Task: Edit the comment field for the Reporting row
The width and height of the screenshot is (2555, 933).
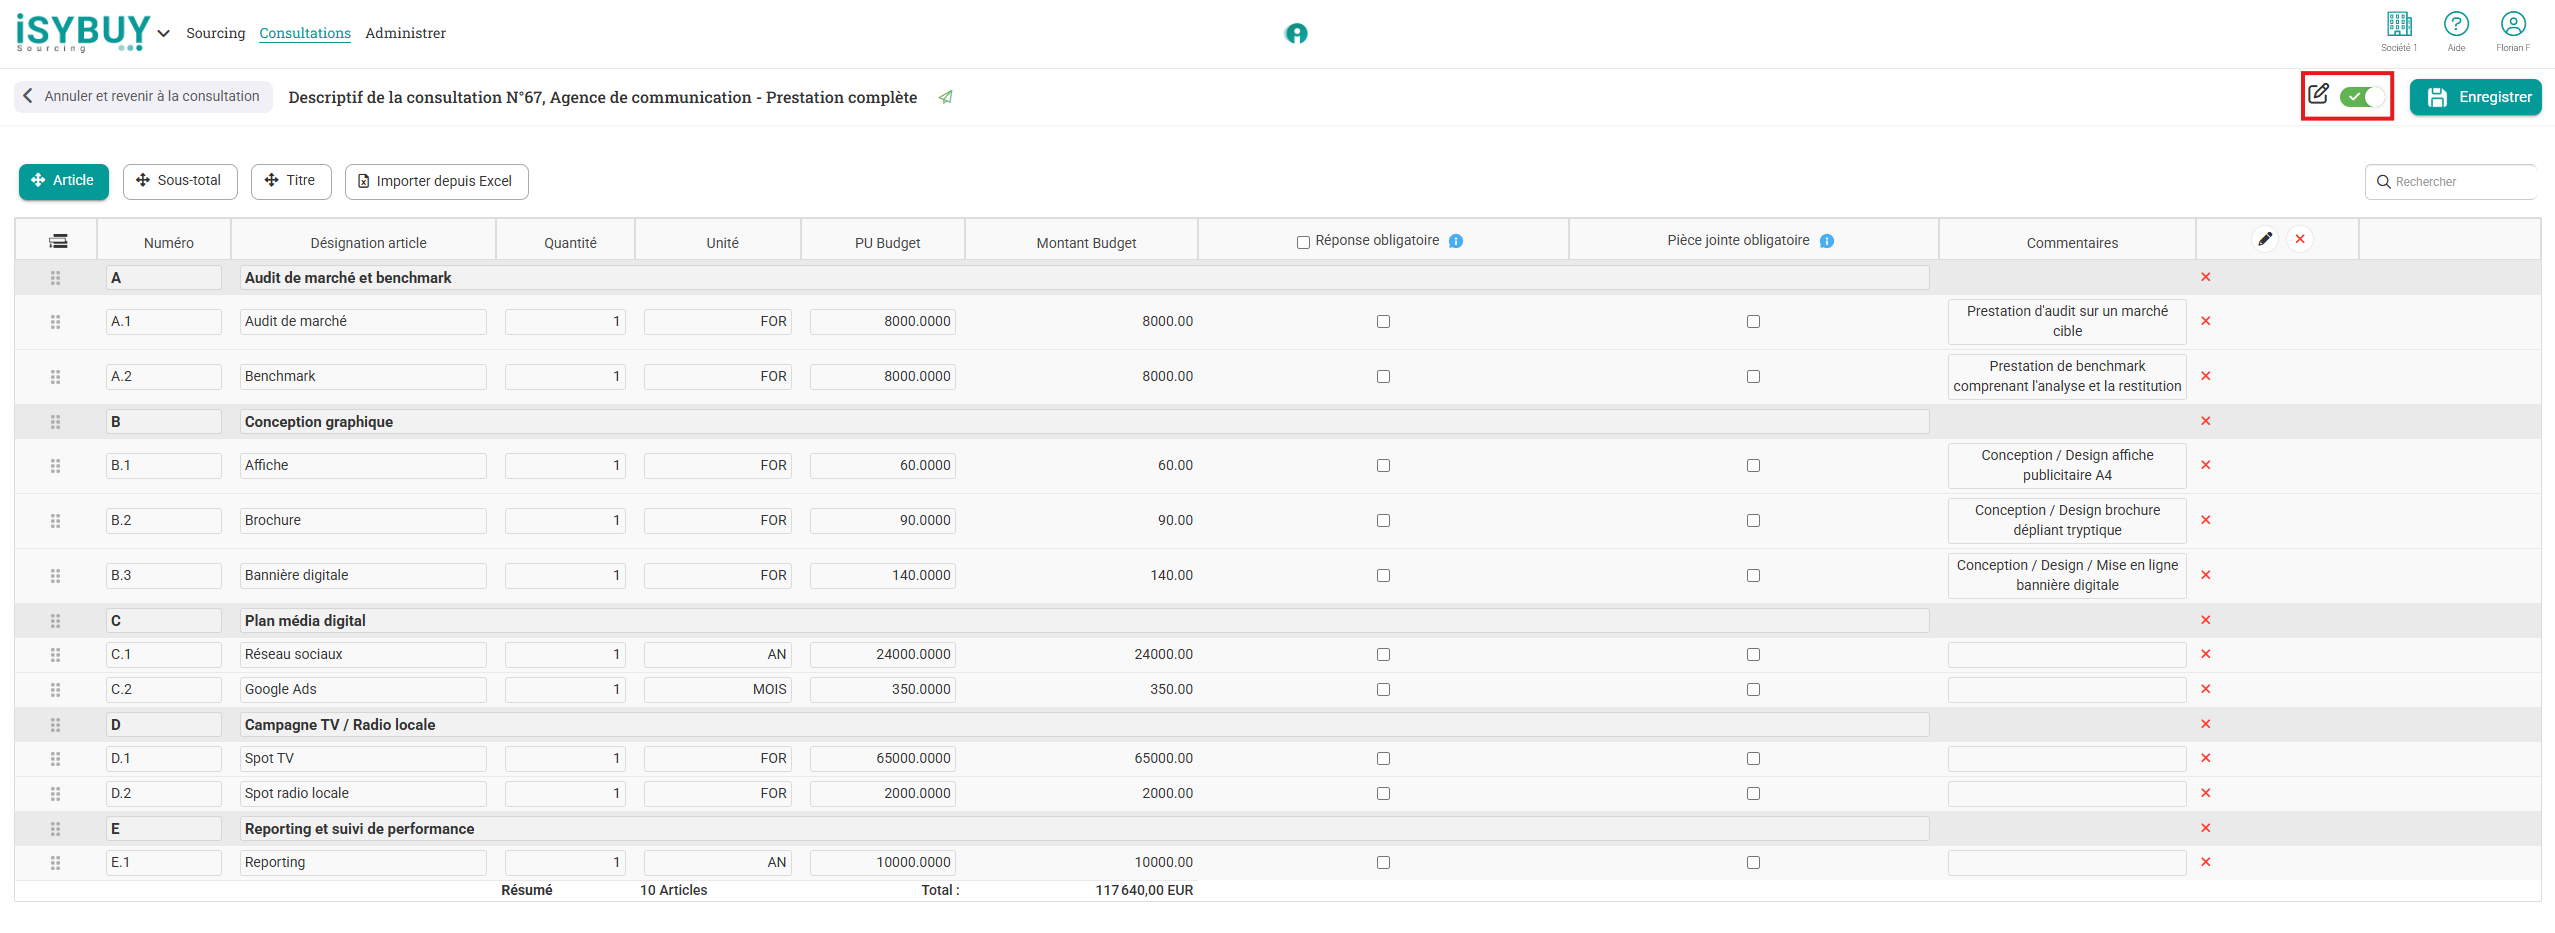Action: [x=2067, y=862]
